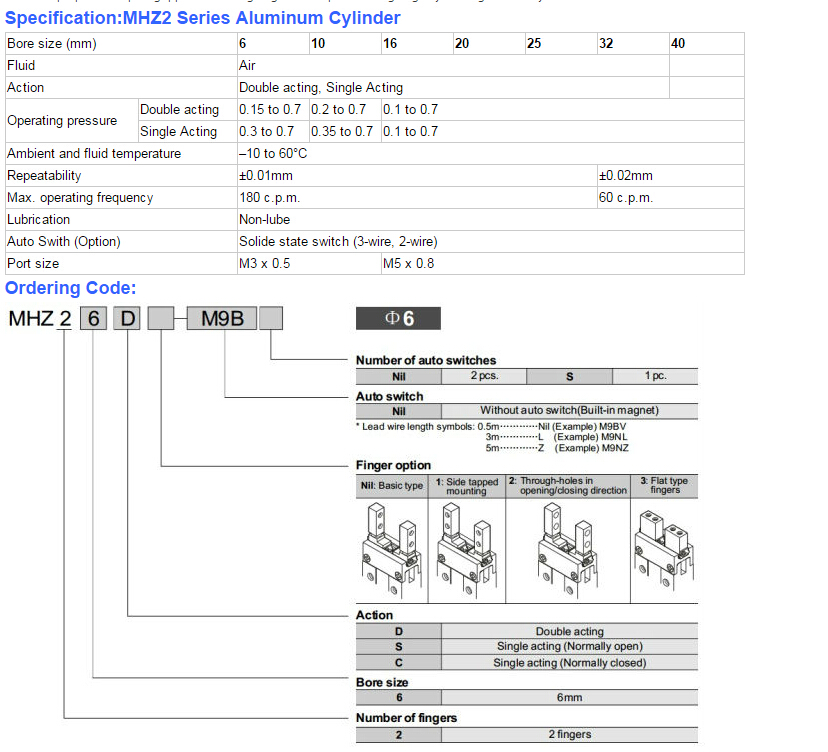Click the 'Number of auto switches' heading
The height and width of the screenshot is (752, 828).
426,360
